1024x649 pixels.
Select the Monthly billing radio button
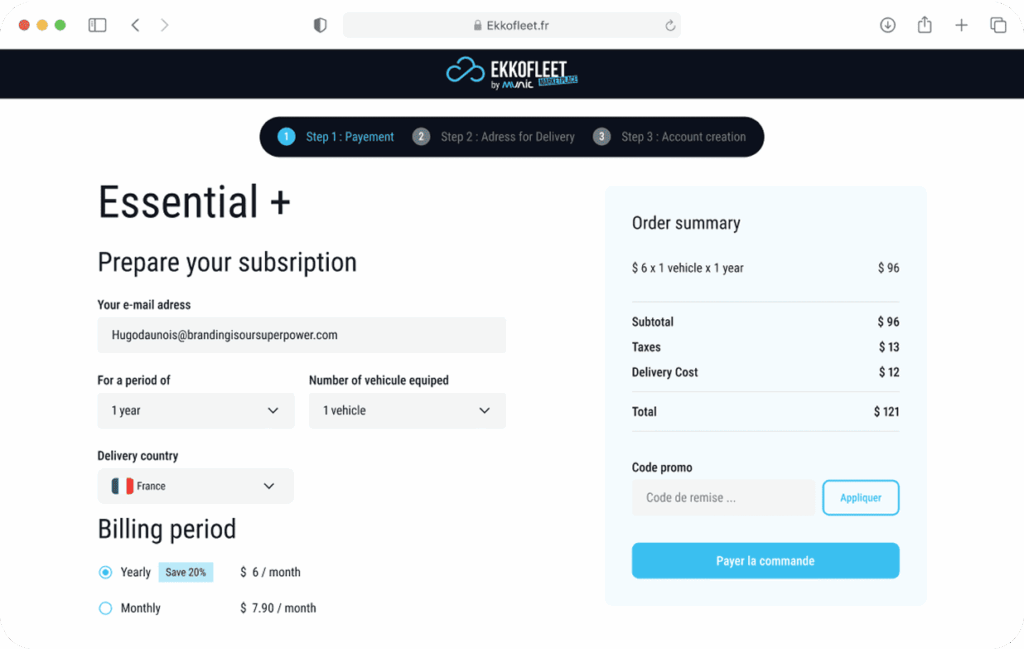[105, 608]
